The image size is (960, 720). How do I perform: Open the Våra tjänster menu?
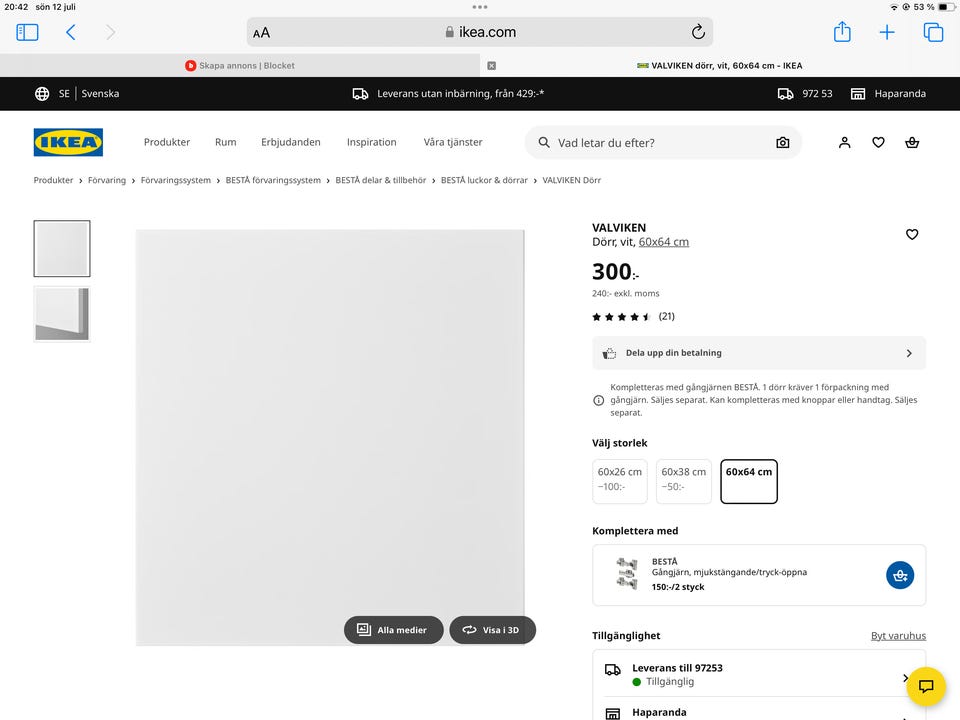[x=453, y=142]
